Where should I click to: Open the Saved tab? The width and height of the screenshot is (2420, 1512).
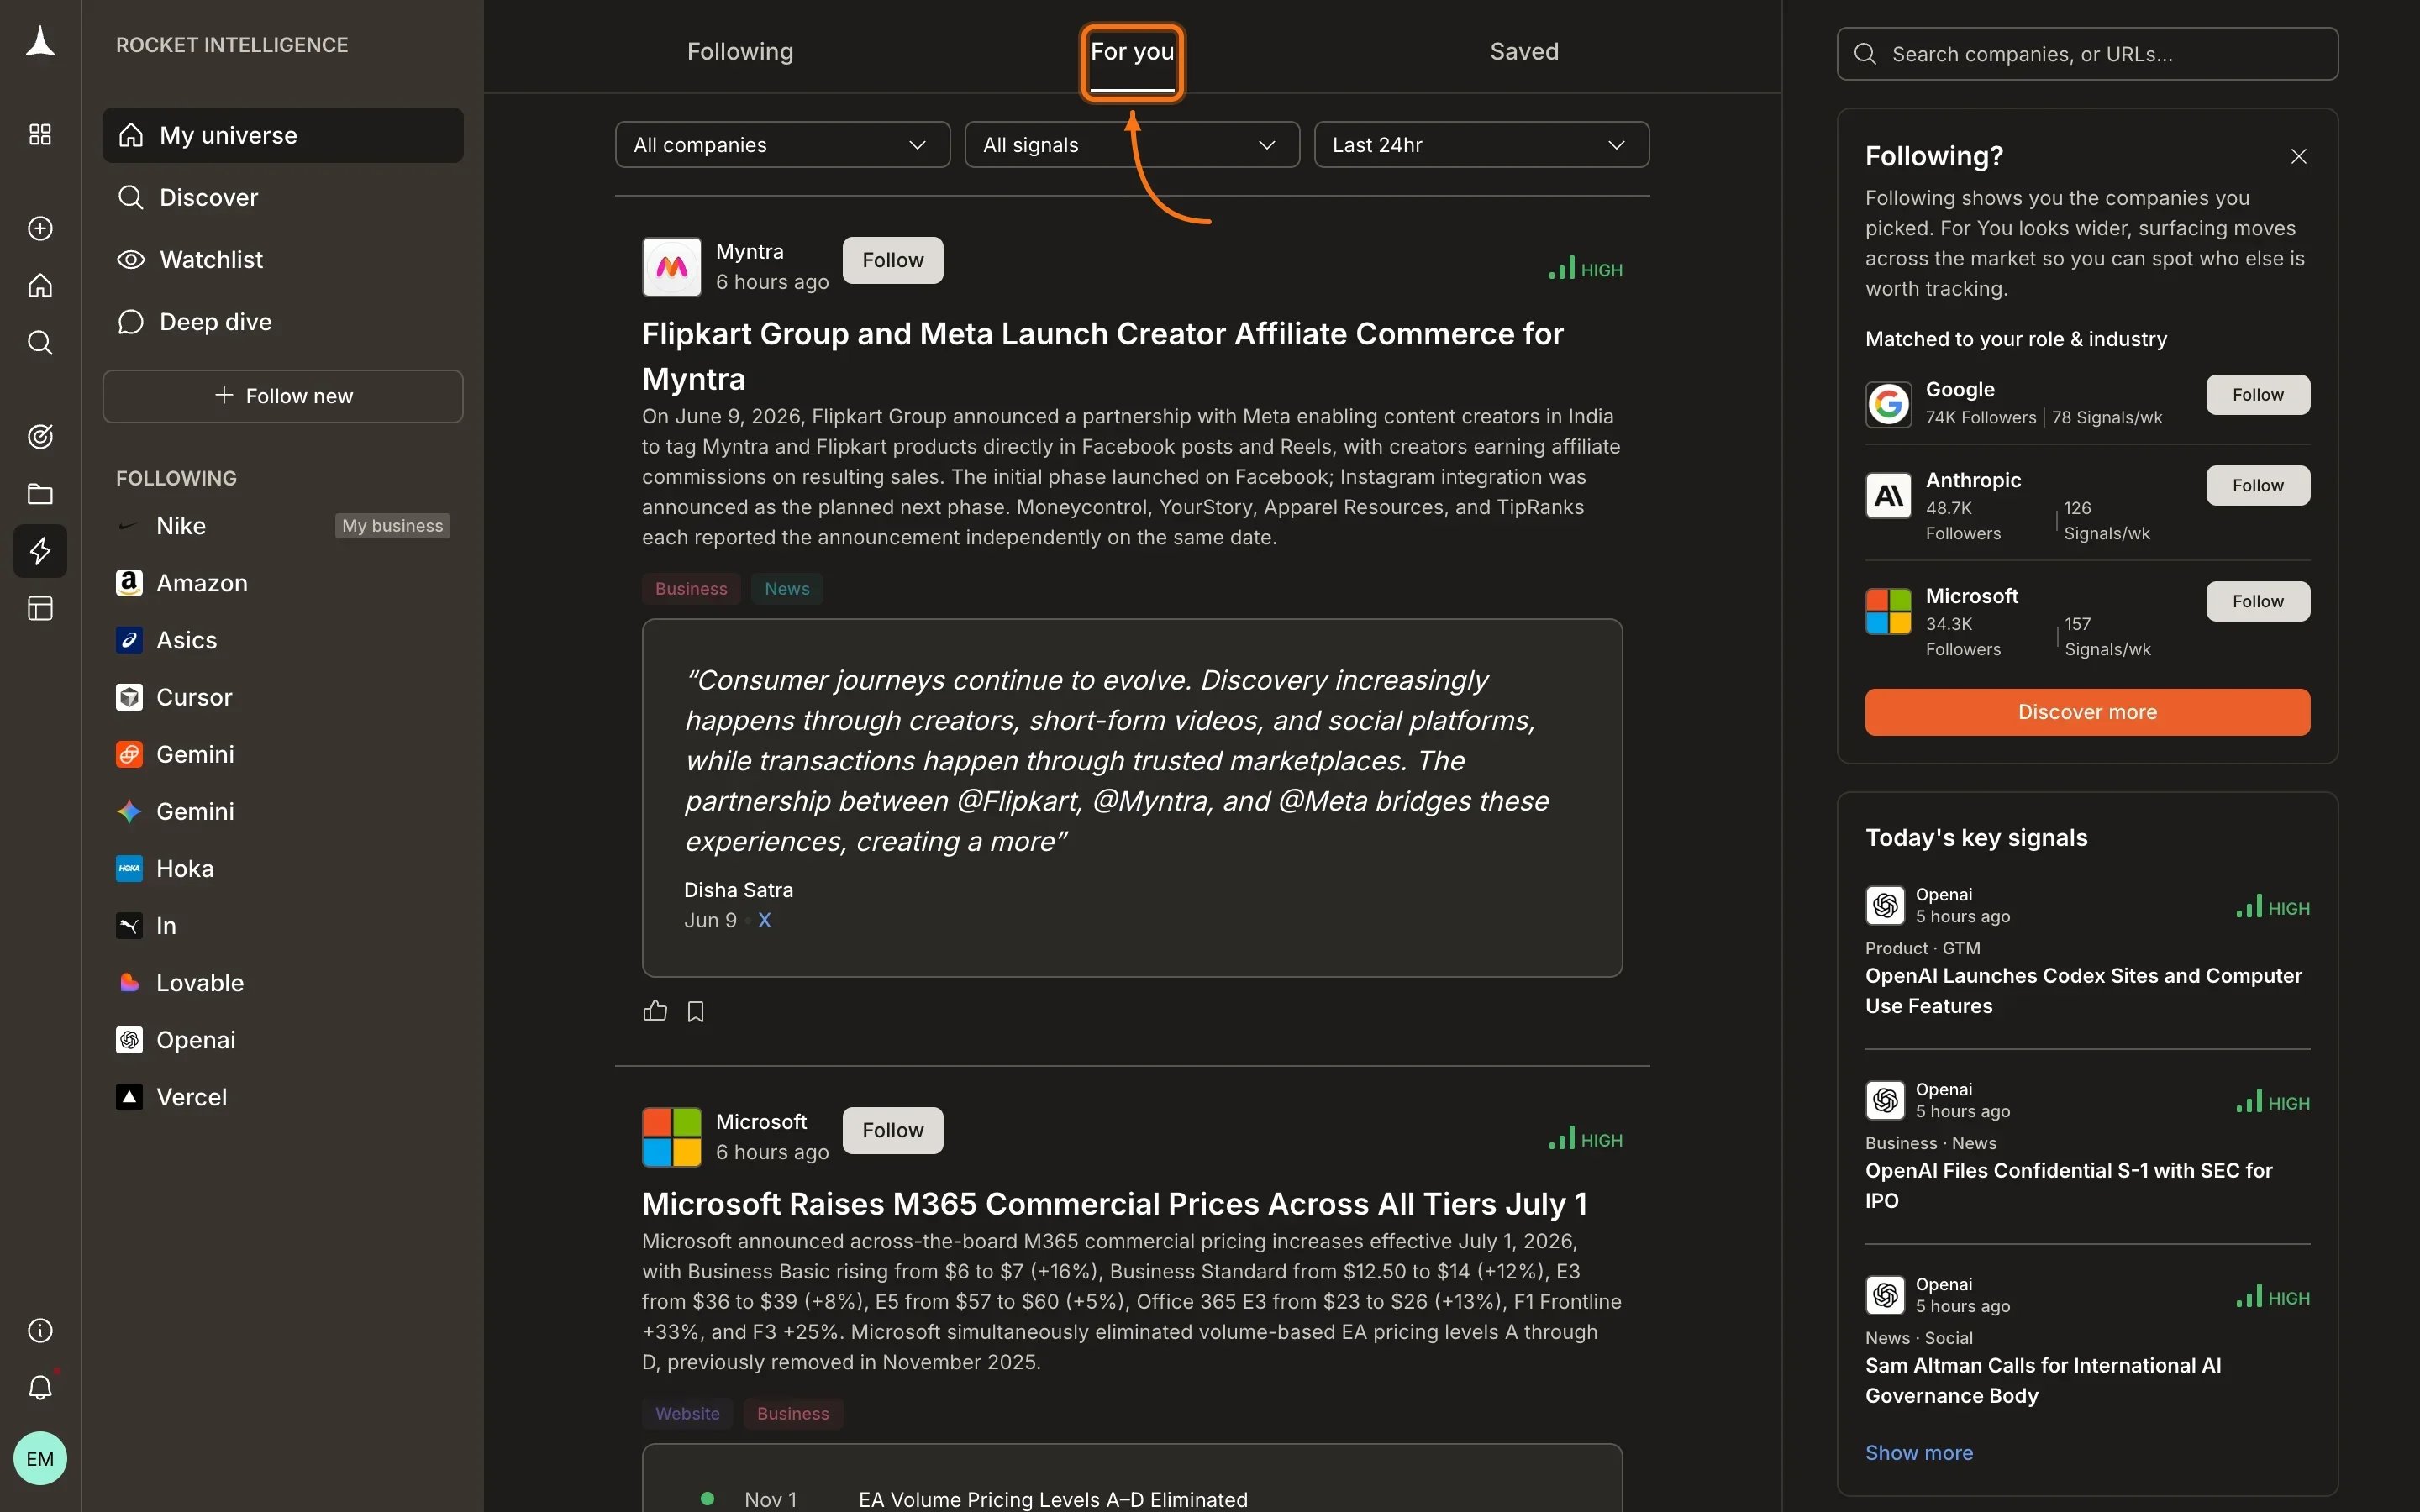tap(1524, 51)
